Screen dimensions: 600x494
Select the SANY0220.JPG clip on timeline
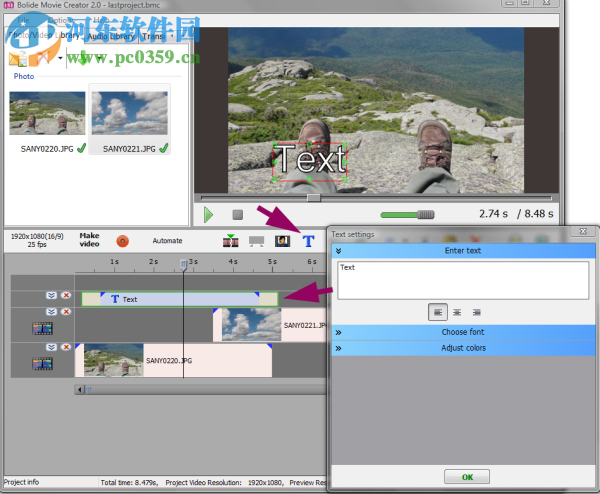click(x=173, y=360)
